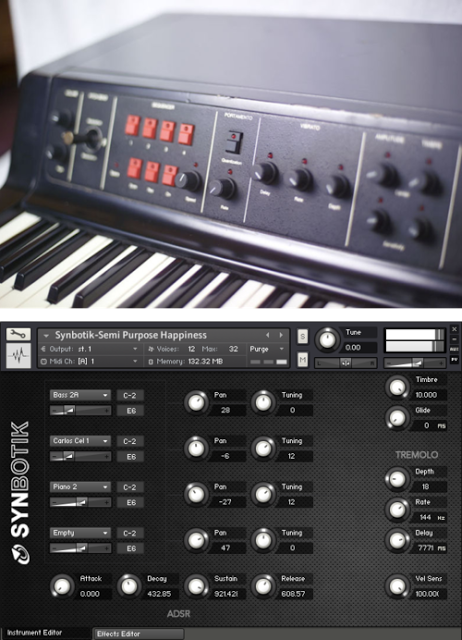This screenshot has height=640, width=462.
Task: Switch to the Instrument Editor tab
Action: 46,633
